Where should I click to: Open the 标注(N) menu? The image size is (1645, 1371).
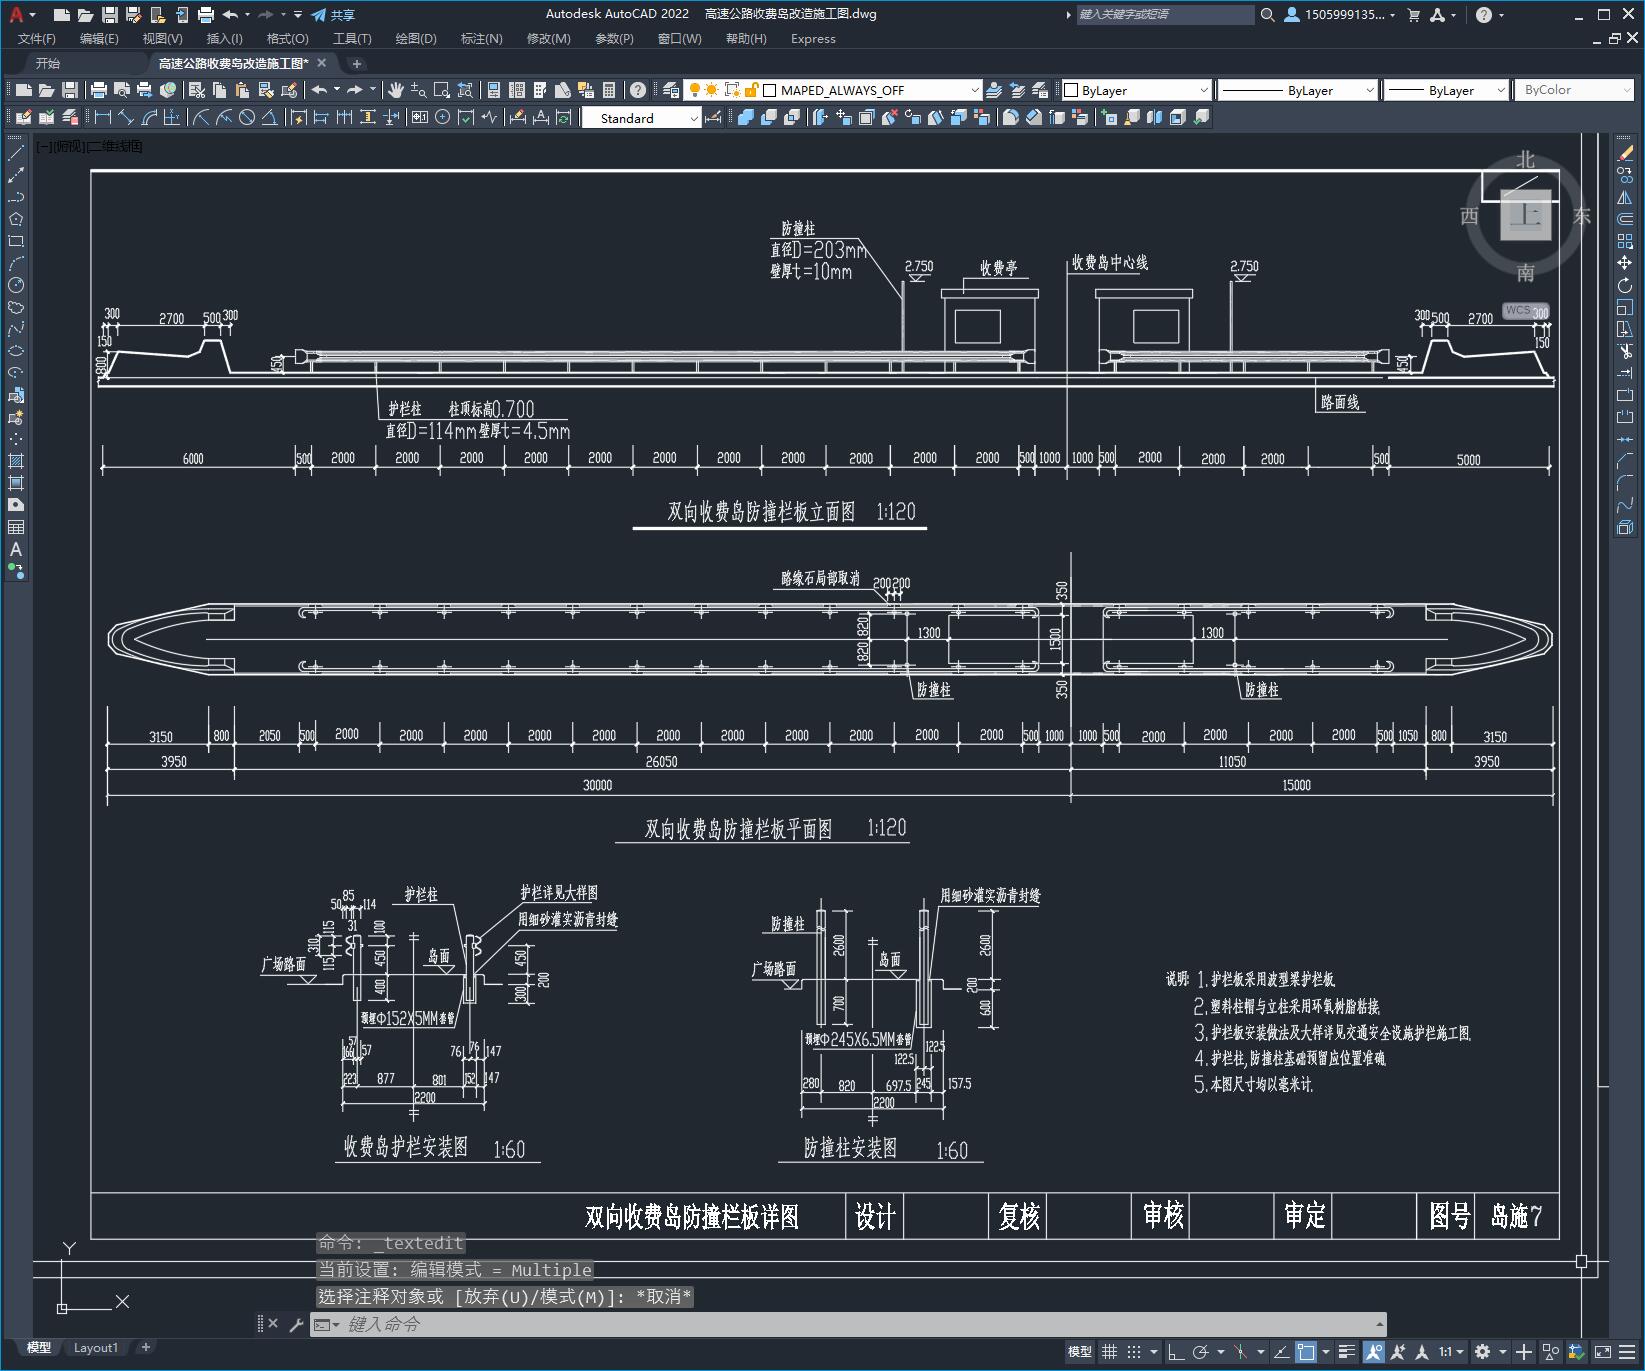coord(481,38)
